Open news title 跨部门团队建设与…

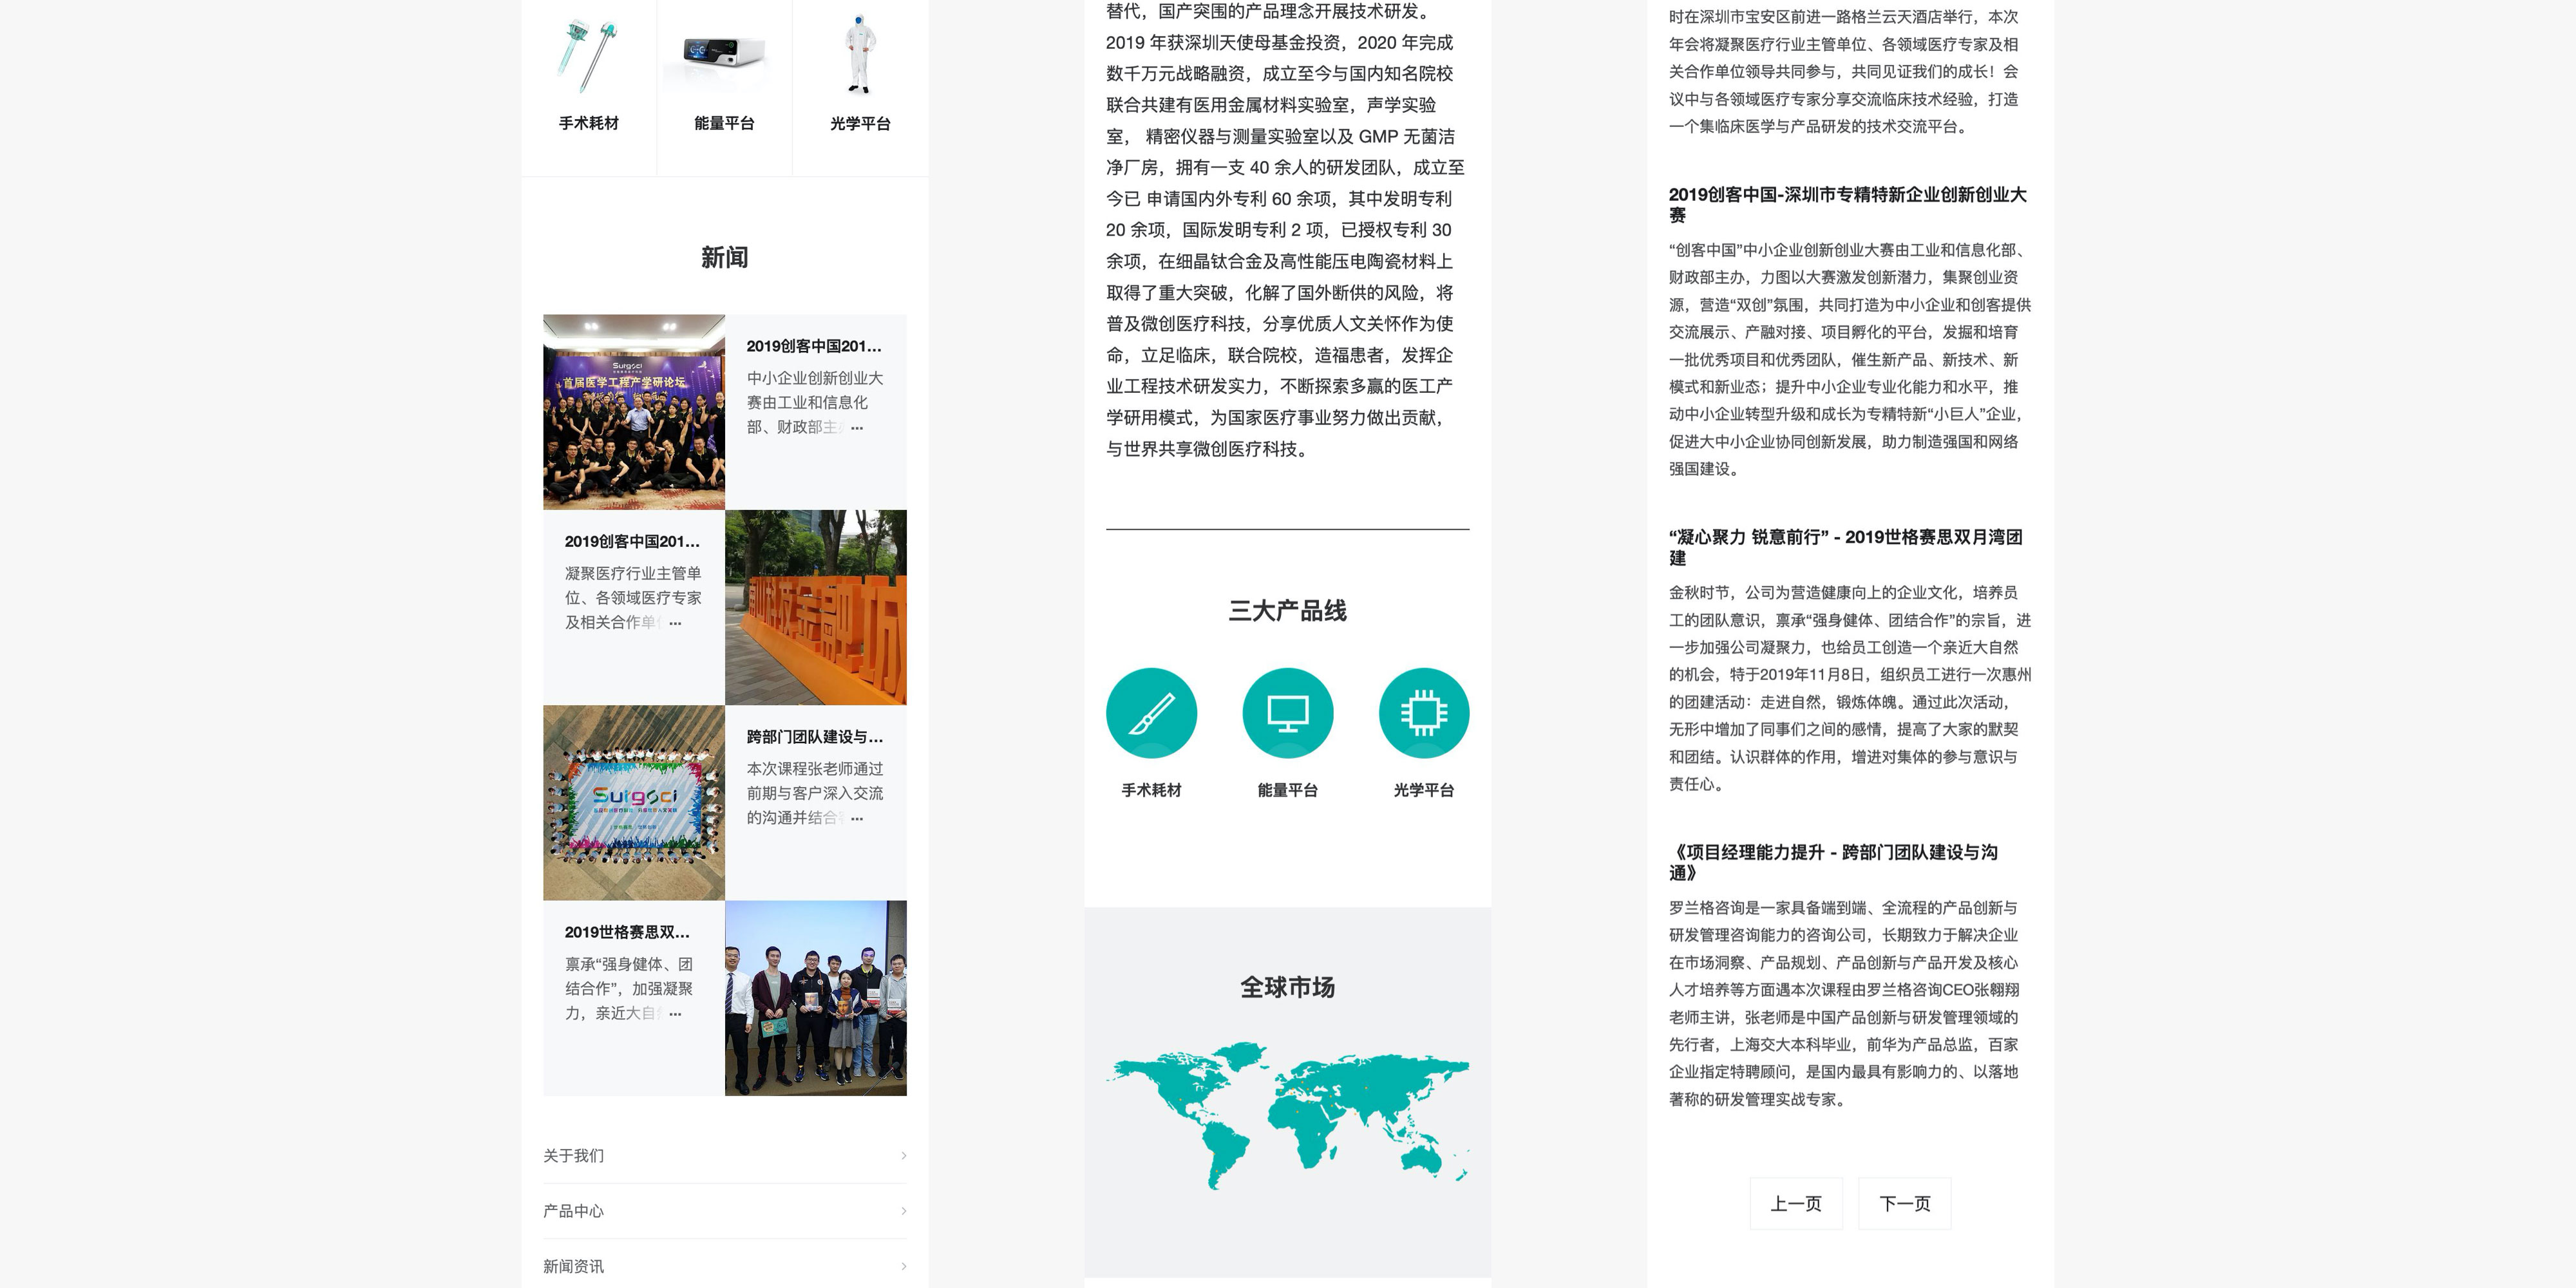(x=815, y=737)
